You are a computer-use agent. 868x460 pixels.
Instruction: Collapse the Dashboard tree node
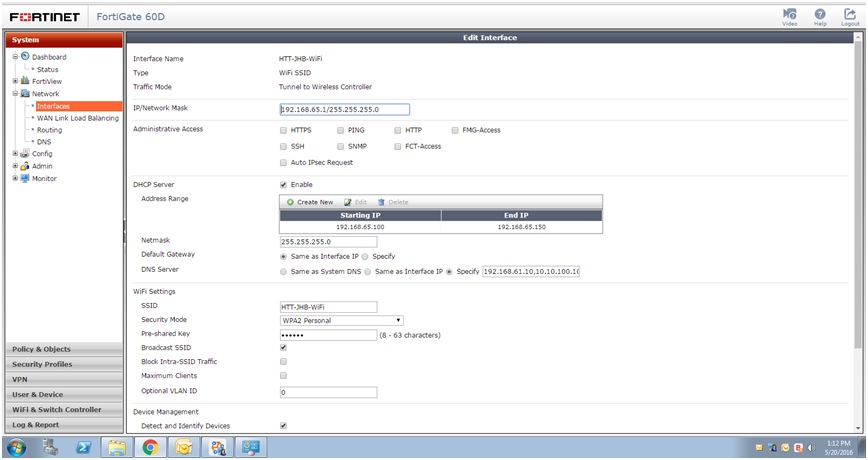[x=16, y=56]
